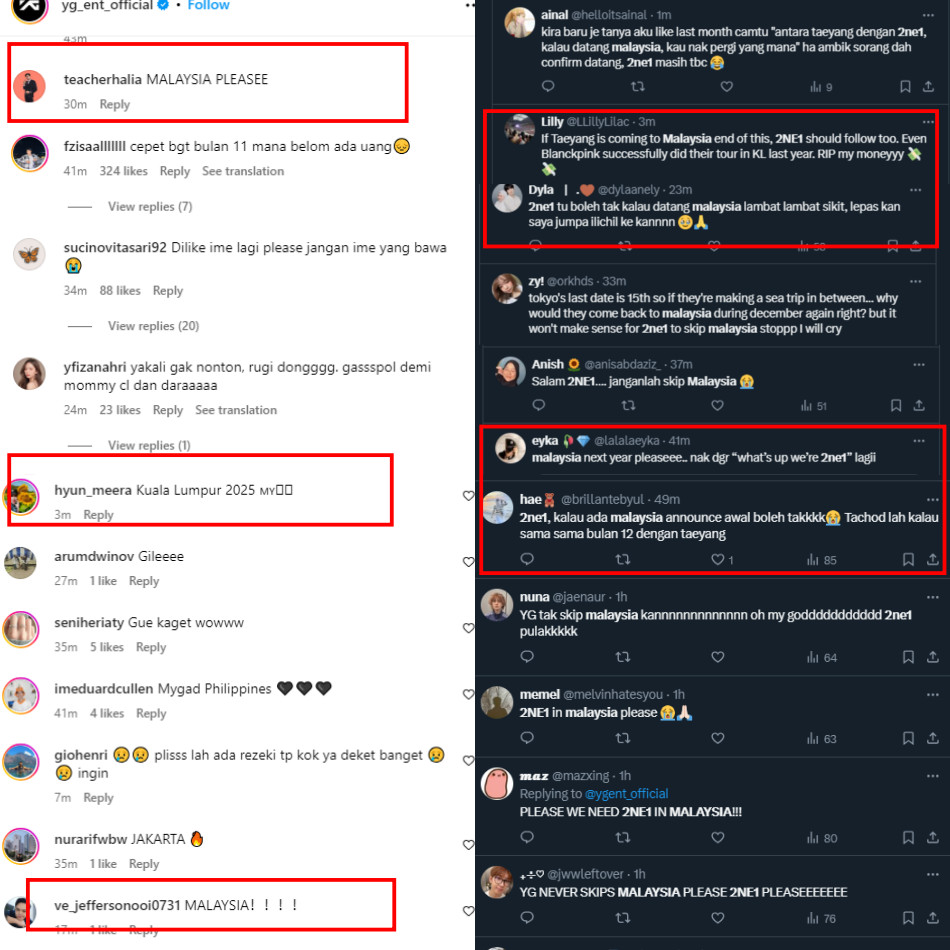Follow the yg_ent_official account
Viewport: 950px width, 950px height.
click(x=208, y=5)
